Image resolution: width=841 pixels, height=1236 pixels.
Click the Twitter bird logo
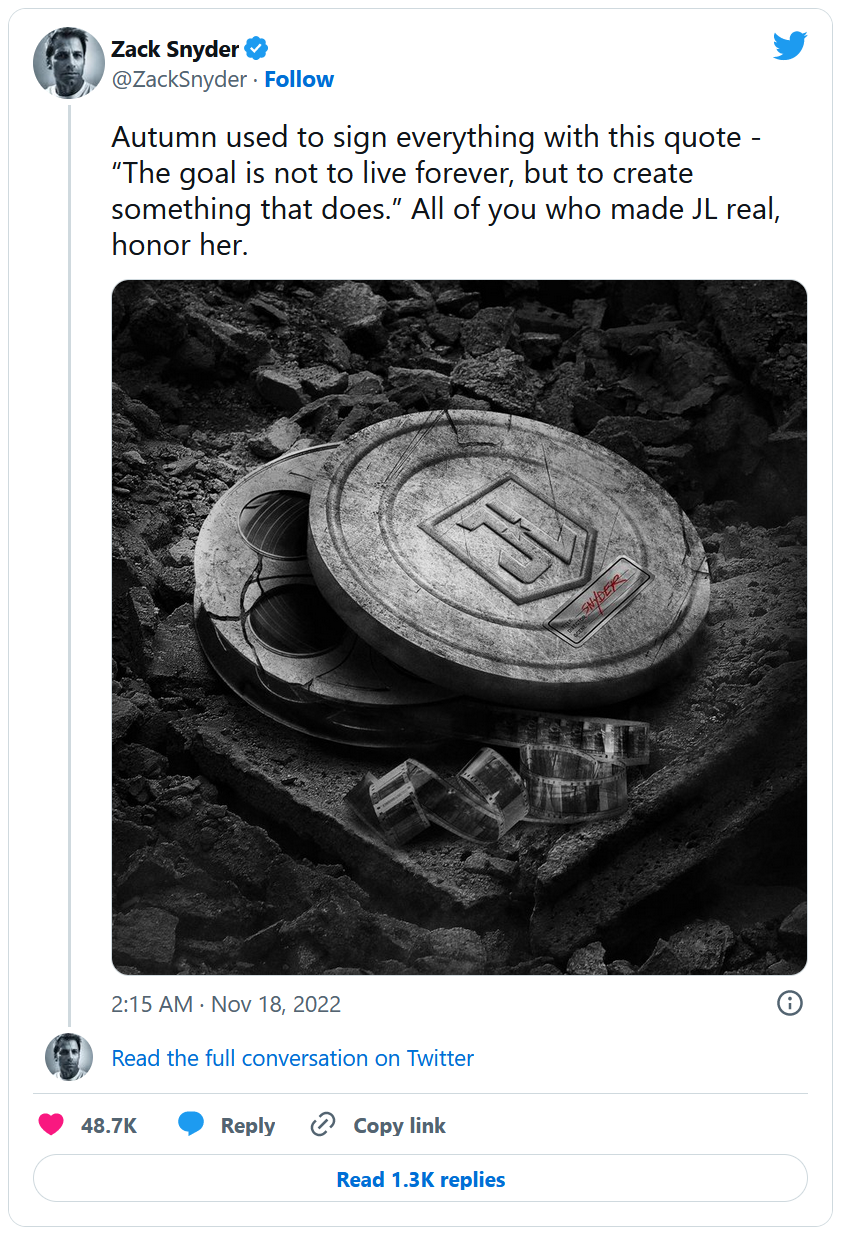click(x=789, y=45)
